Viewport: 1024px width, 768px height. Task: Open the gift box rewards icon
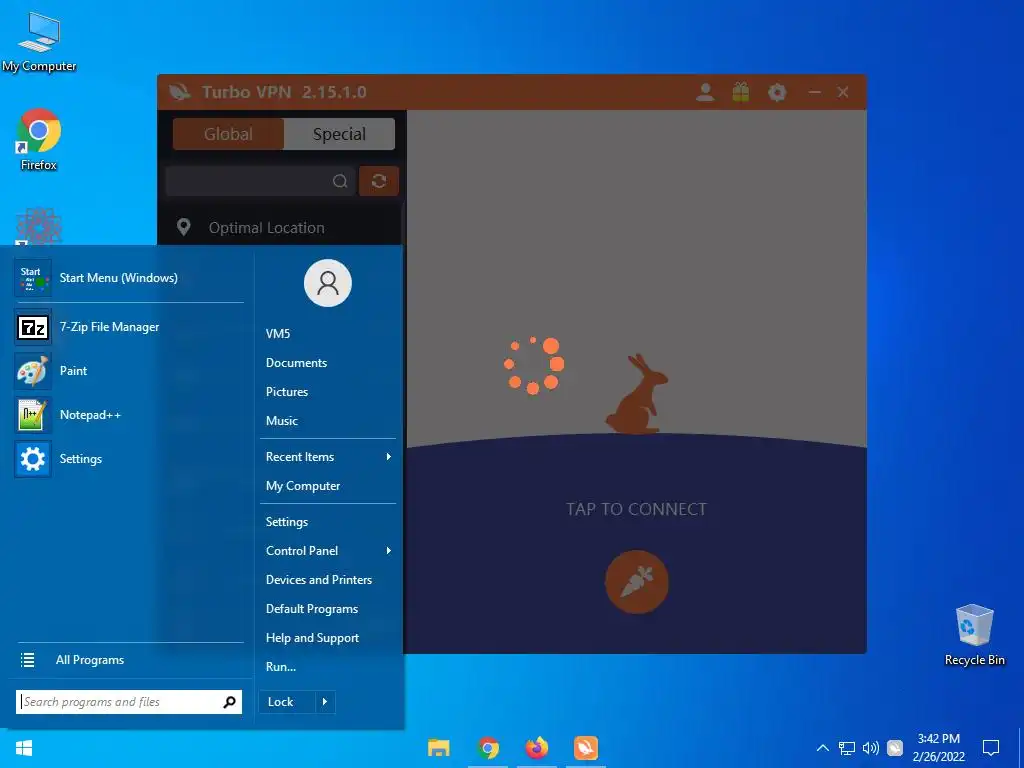tap(741, 92)
